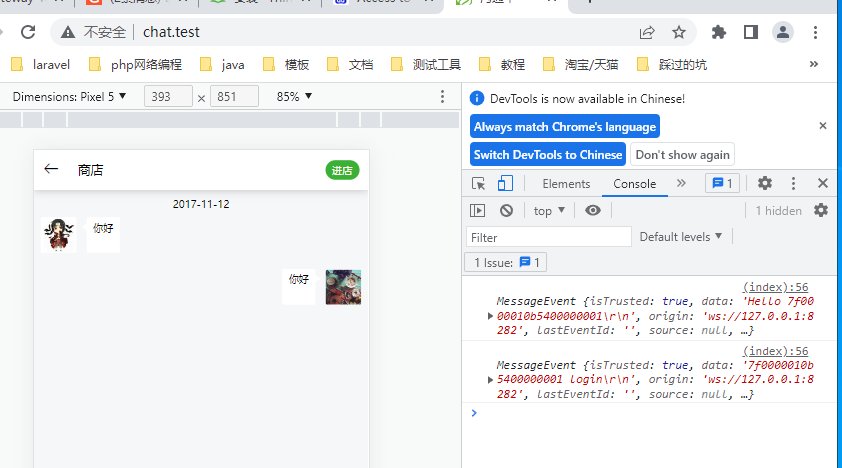
Task: Open the Dimensions: Pixel 5 device dropdown
Action: pos(69,97)
